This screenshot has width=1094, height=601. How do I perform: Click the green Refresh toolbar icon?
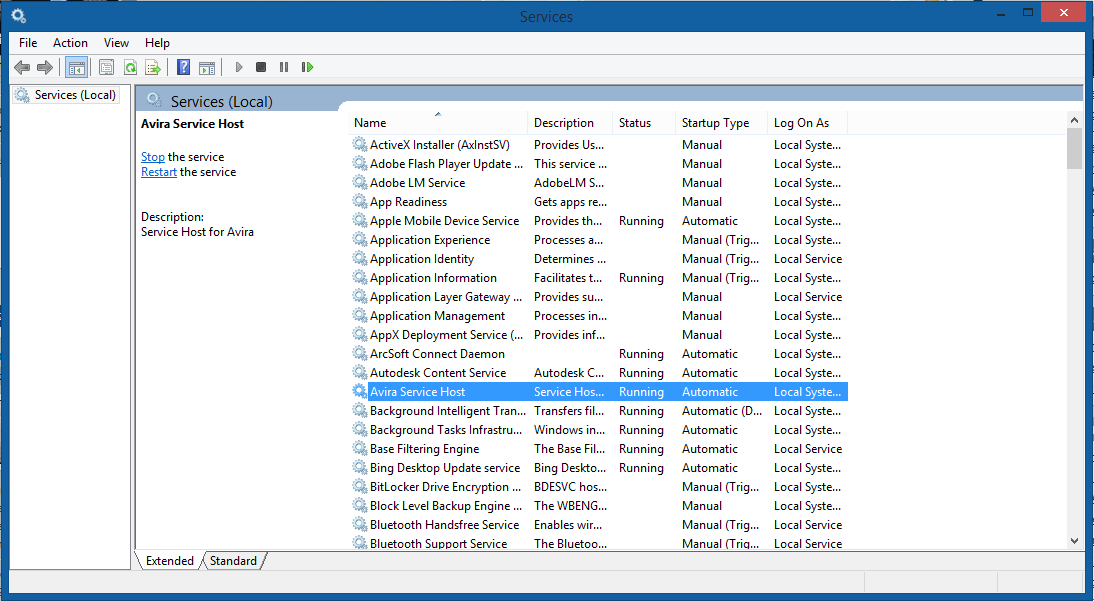tap(130, 67)
